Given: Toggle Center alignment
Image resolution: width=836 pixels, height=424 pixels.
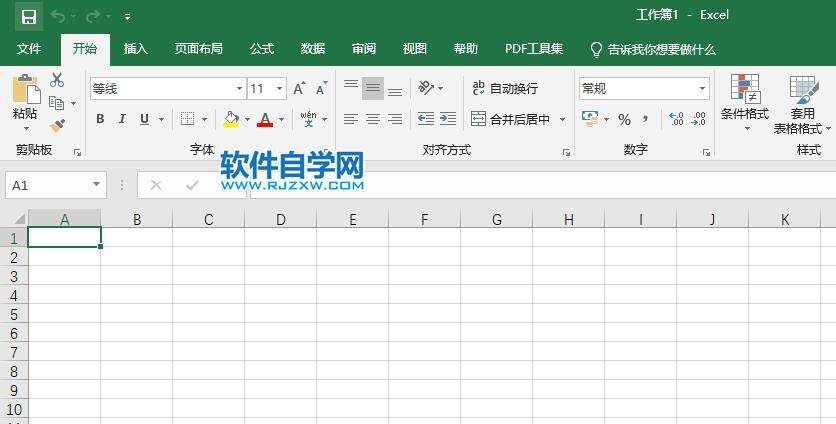Looking at the screenshot, I should pyautogui.click(x=373, y=119).
